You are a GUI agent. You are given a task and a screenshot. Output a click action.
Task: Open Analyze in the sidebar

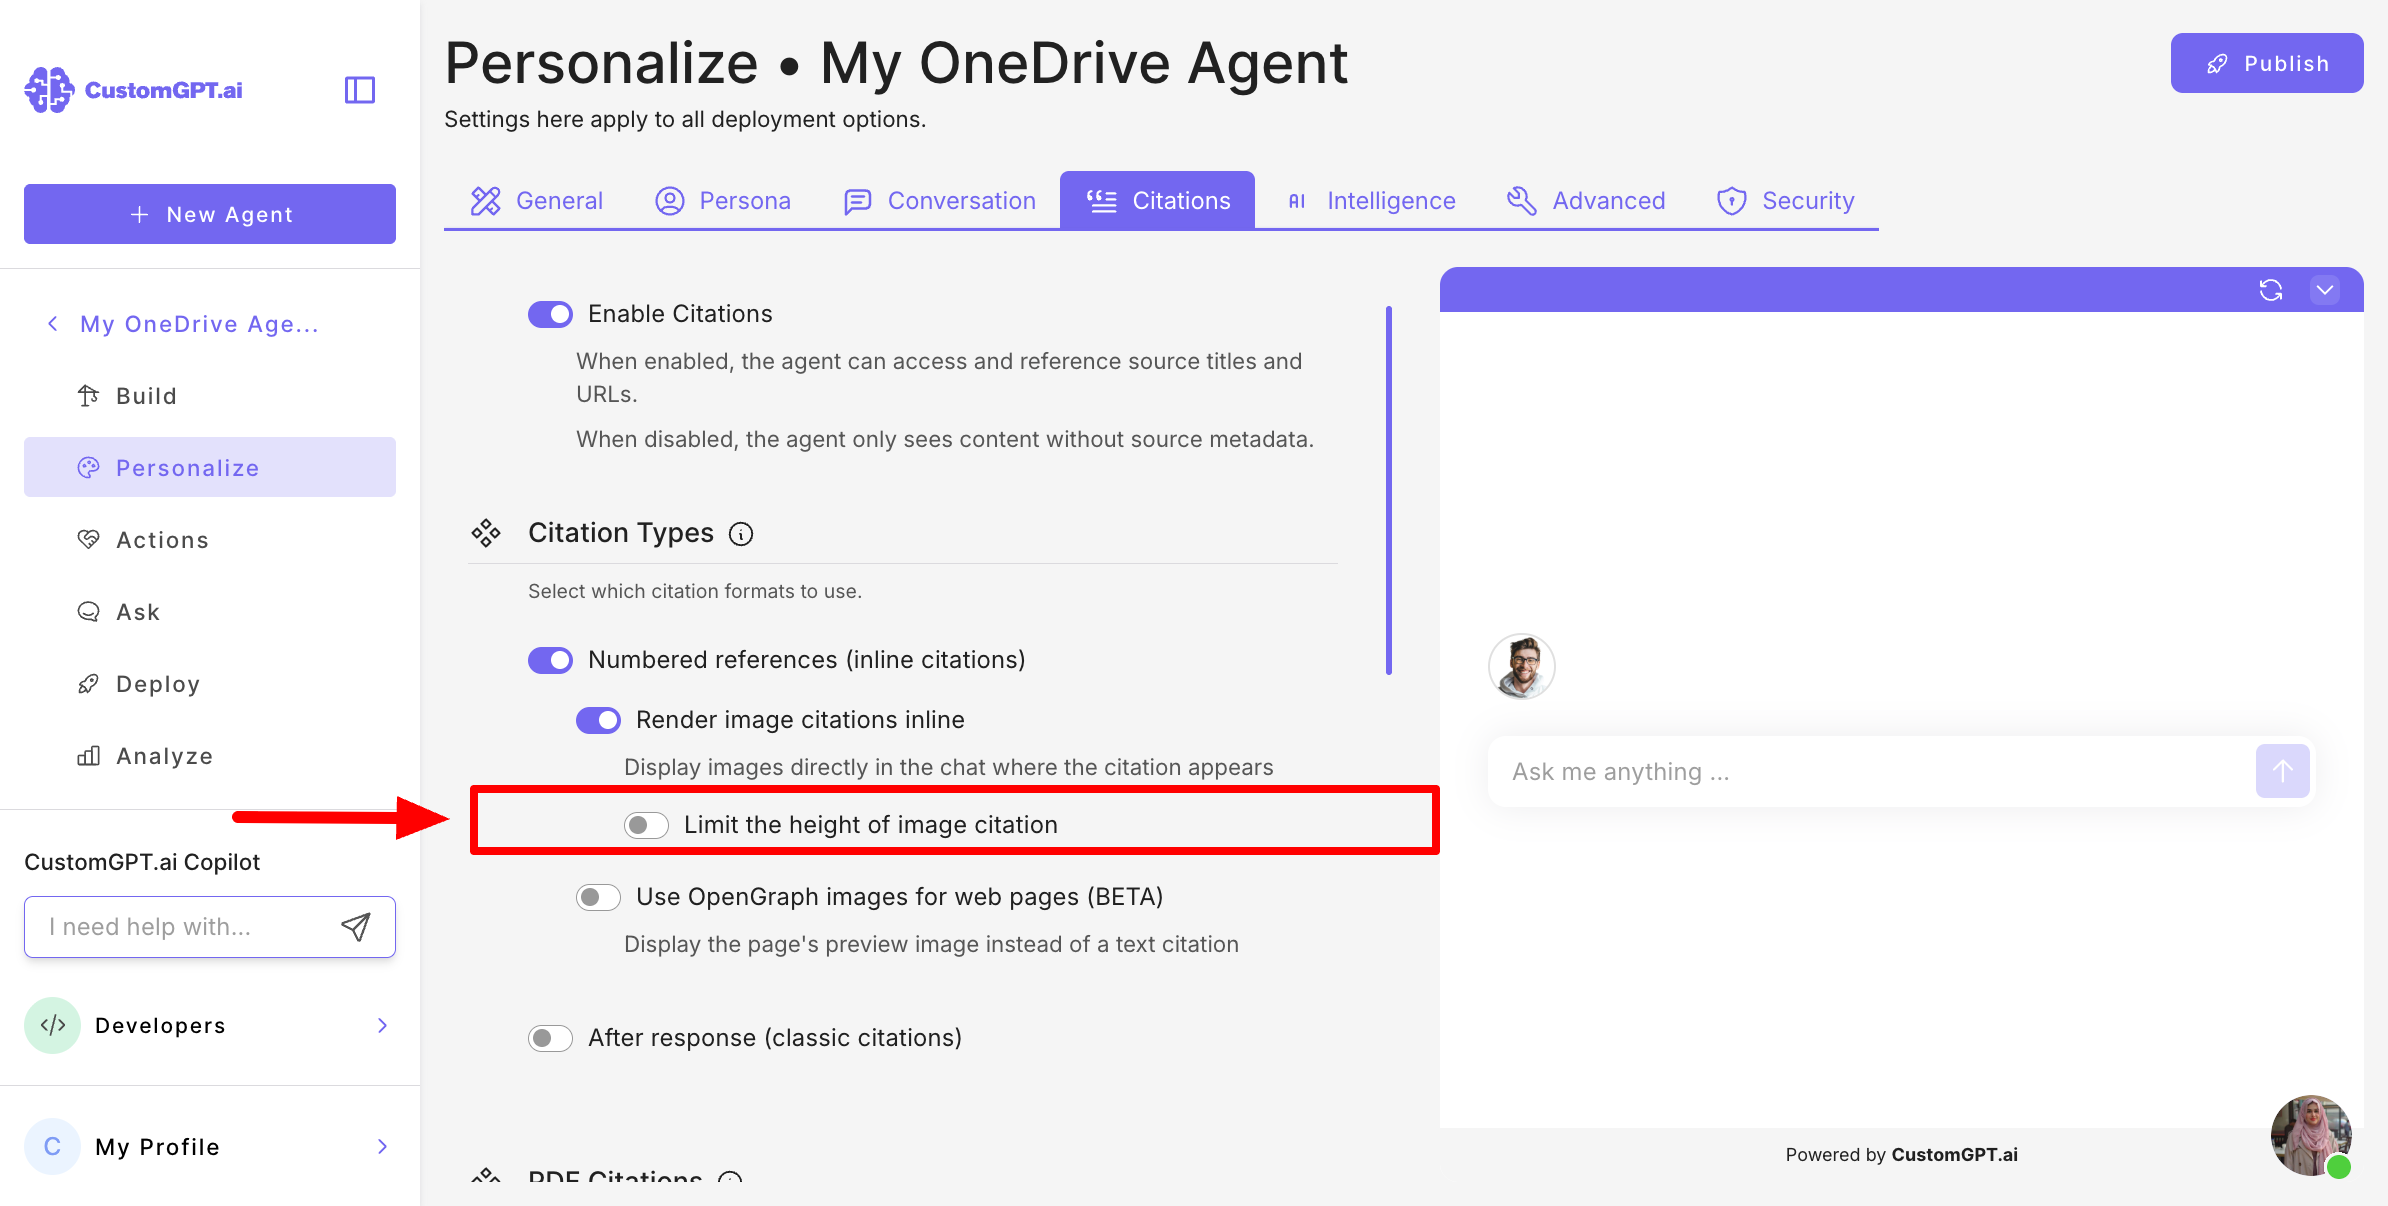coord(164,756)
